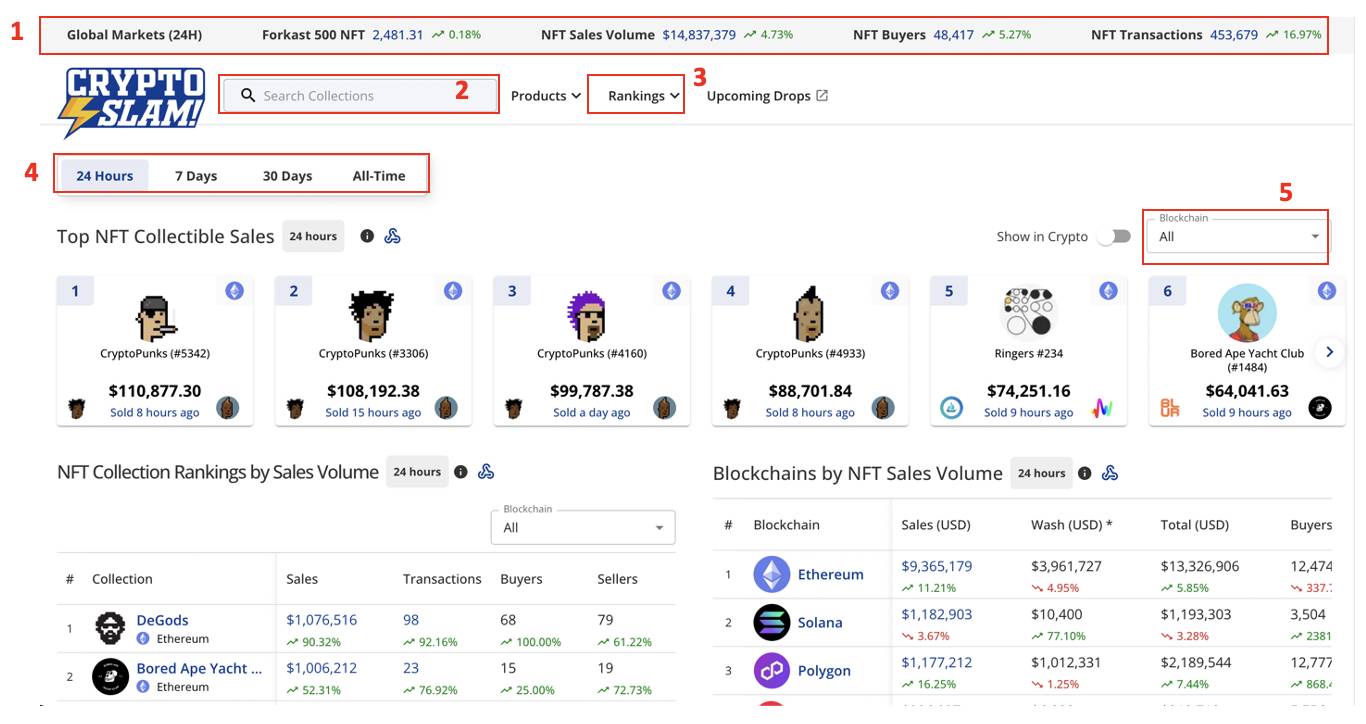This screenshot has width=1366, height=724.
Task: Open the DeGods collection link
Action: click(x=163, y=620)
